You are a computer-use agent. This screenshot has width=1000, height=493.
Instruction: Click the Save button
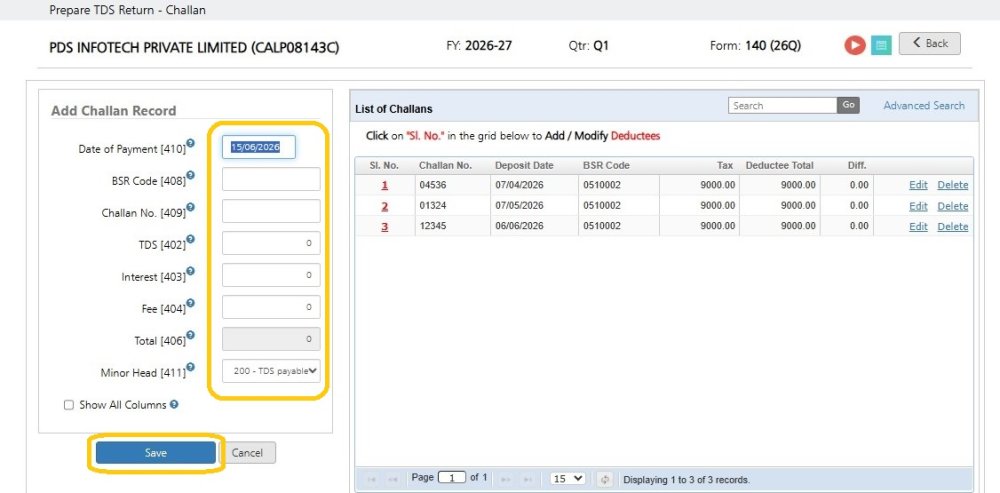click(x=156, y=453)
